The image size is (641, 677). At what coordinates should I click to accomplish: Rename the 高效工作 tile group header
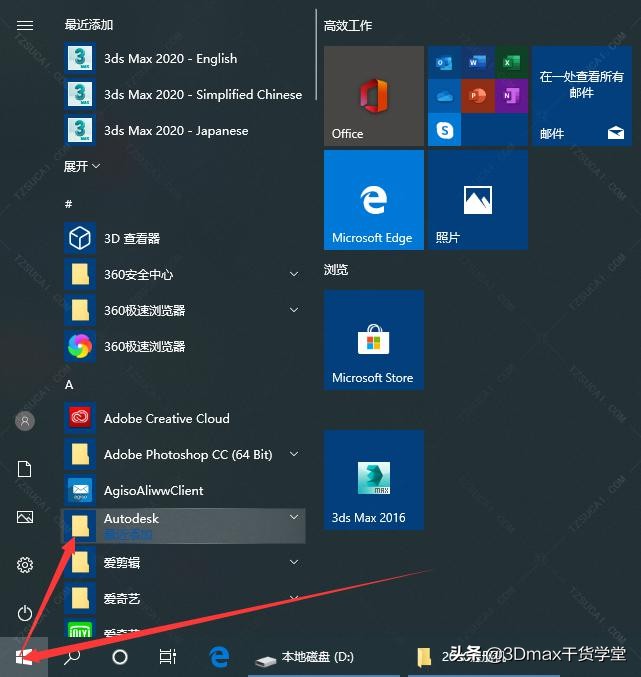pos(348,25)
